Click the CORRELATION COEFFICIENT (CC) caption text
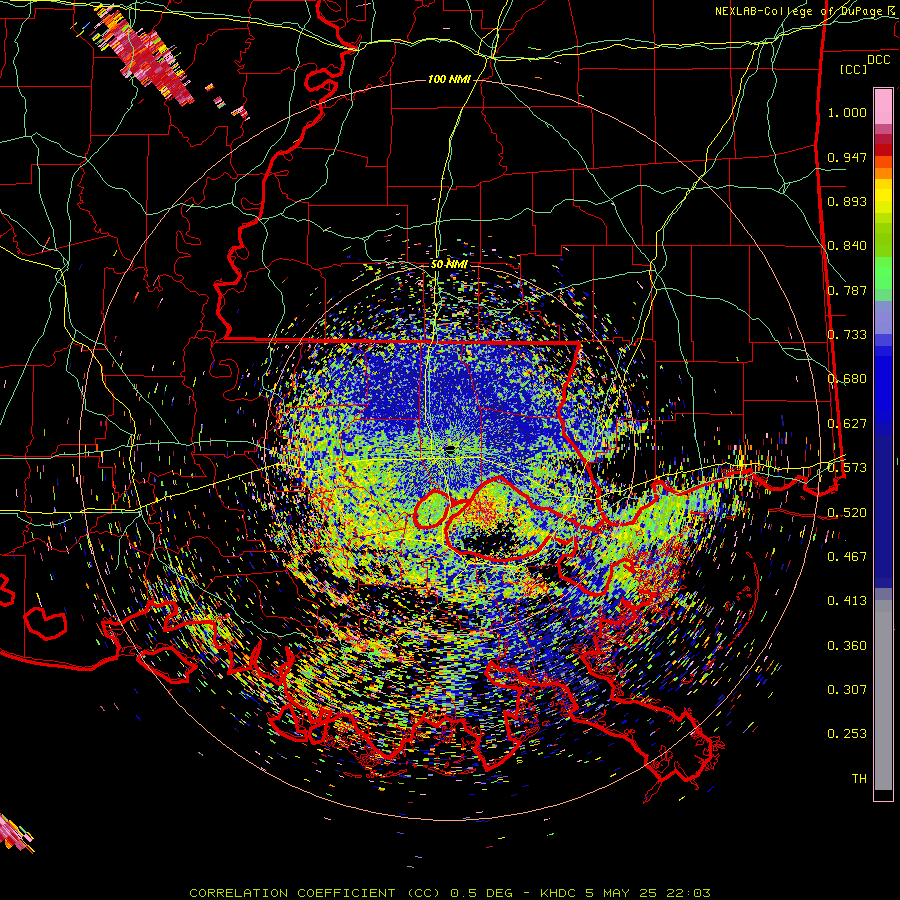 314,893
